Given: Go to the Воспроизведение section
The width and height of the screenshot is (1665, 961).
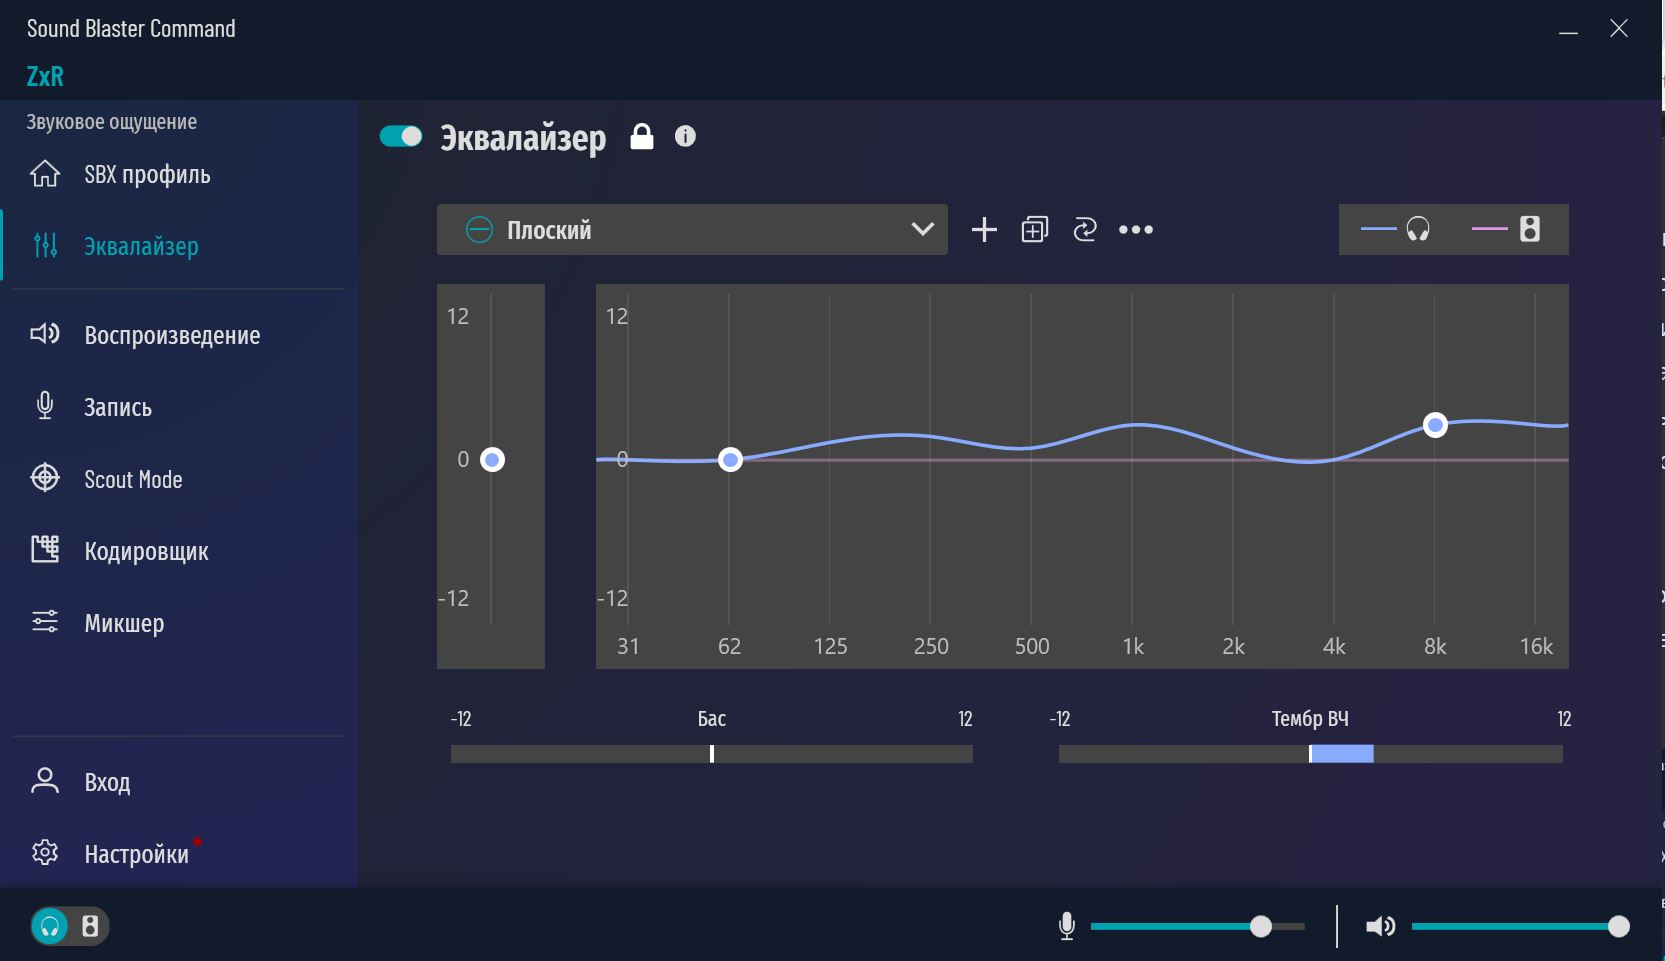Looking at the screenshot, I should click(171, 335).
